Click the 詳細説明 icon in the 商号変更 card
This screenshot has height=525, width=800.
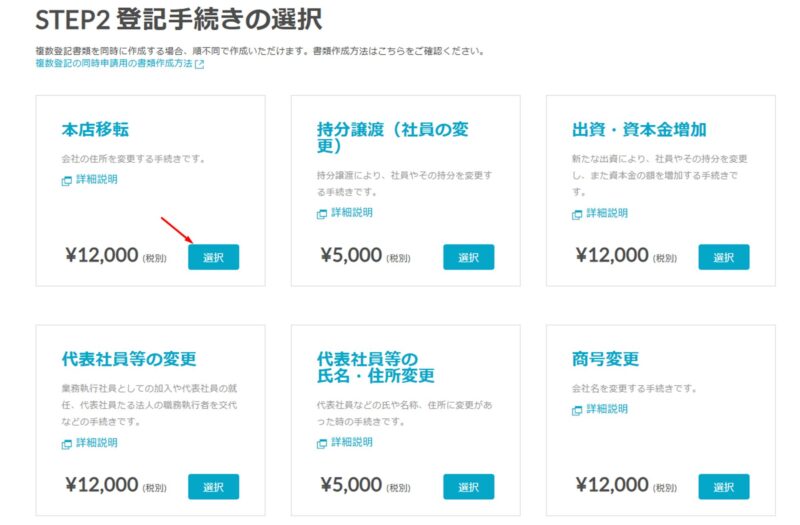[x=577, y=411]
